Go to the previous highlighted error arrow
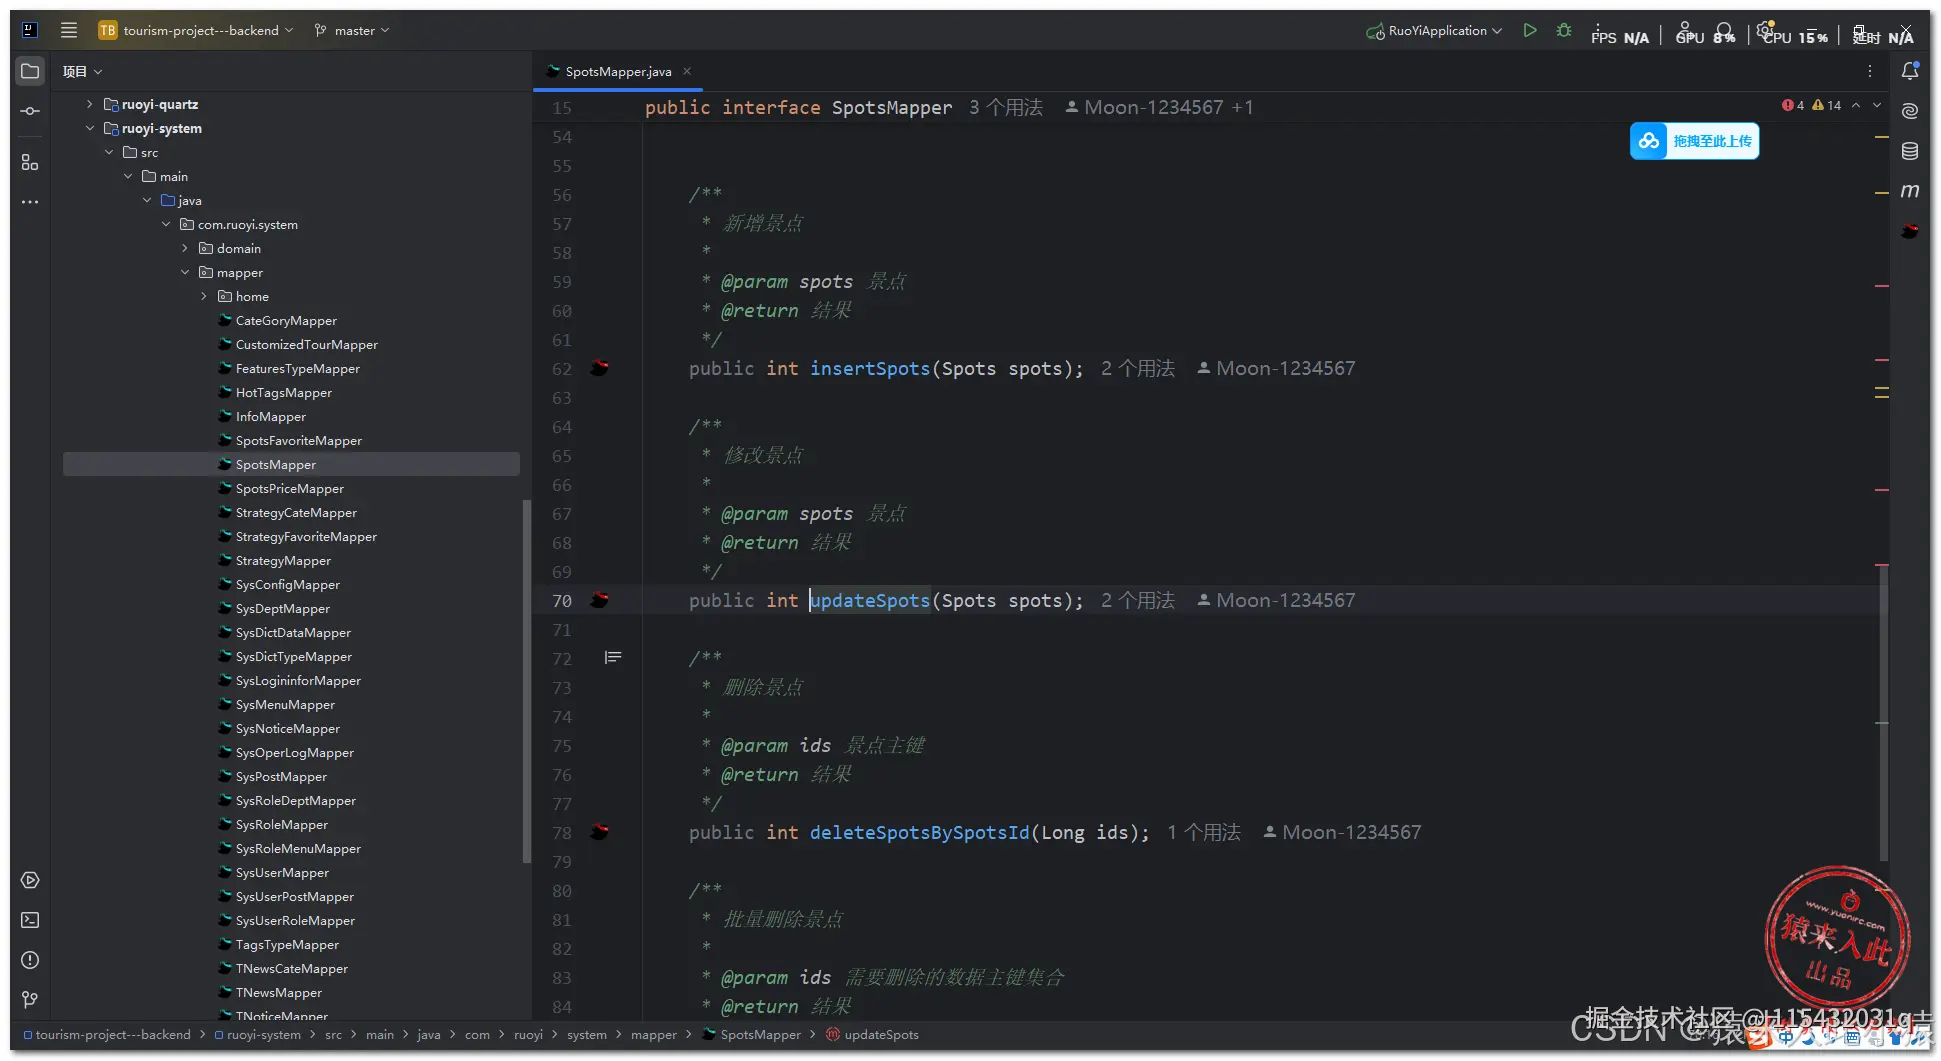 click(1856, 105)
